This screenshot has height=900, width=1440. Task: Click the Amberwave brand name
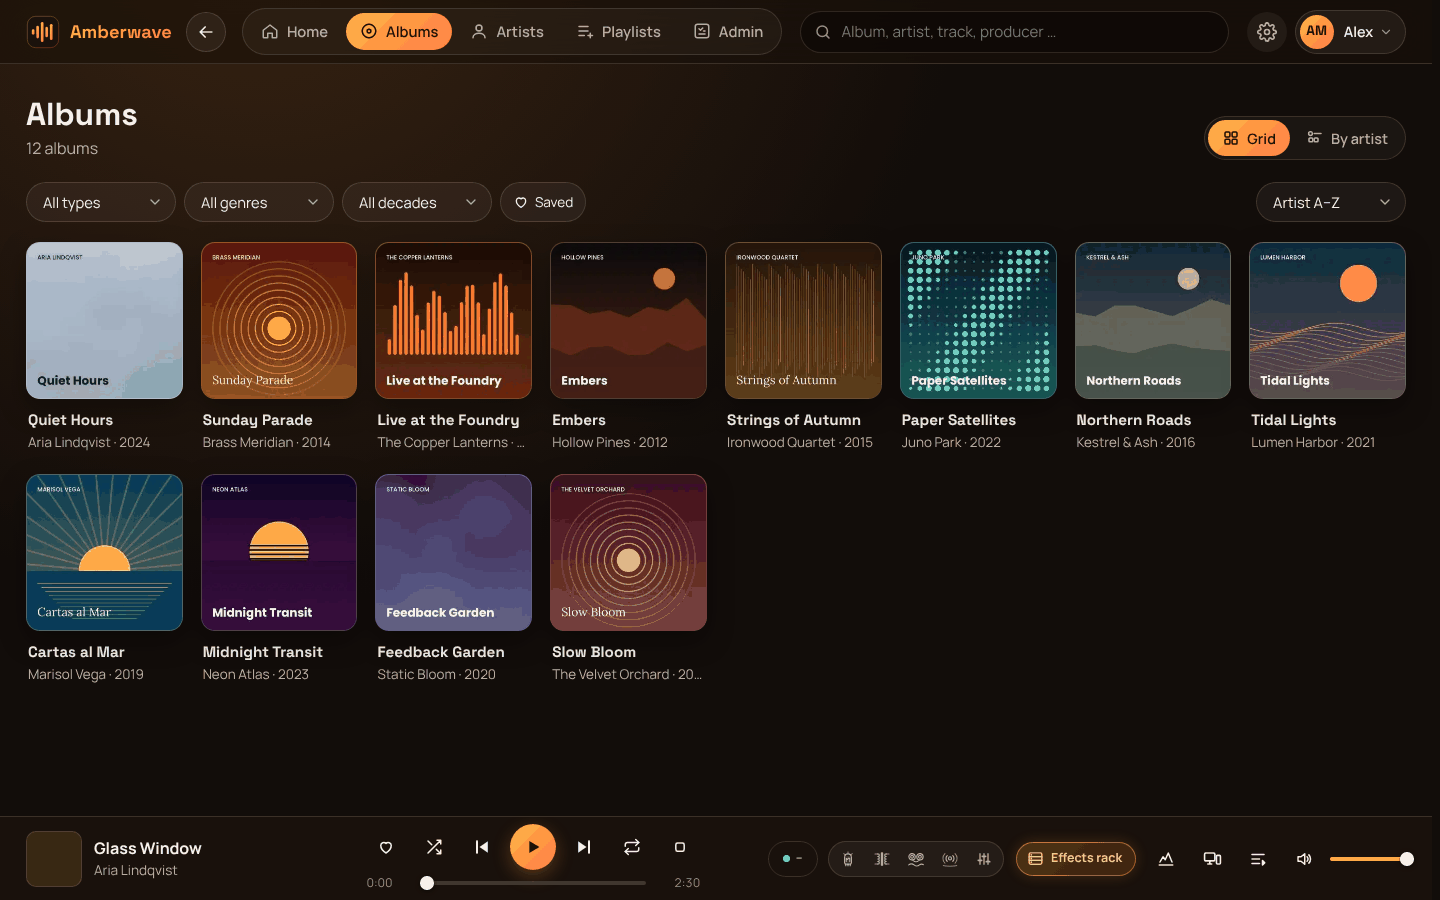120,32
